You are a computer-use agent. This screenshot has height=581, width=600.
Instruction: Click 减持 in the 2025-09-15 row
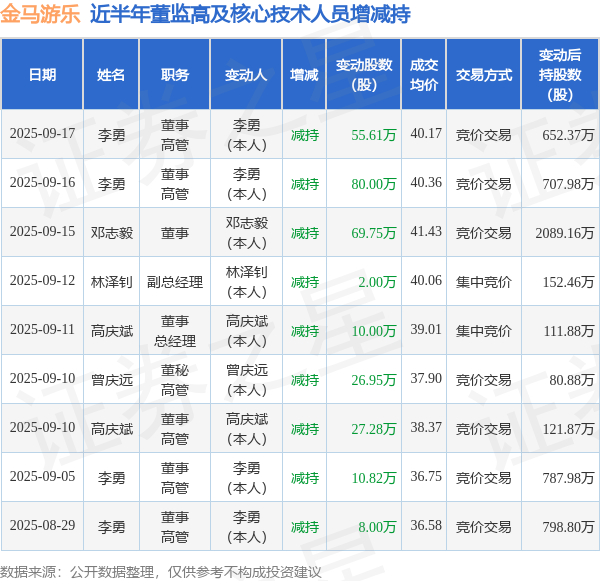[305, 233]
